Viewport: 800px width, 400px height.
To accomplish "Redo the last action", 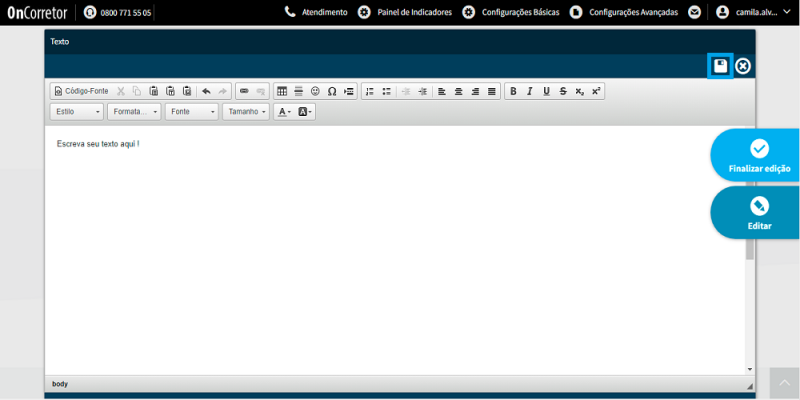I will [222, 91].
